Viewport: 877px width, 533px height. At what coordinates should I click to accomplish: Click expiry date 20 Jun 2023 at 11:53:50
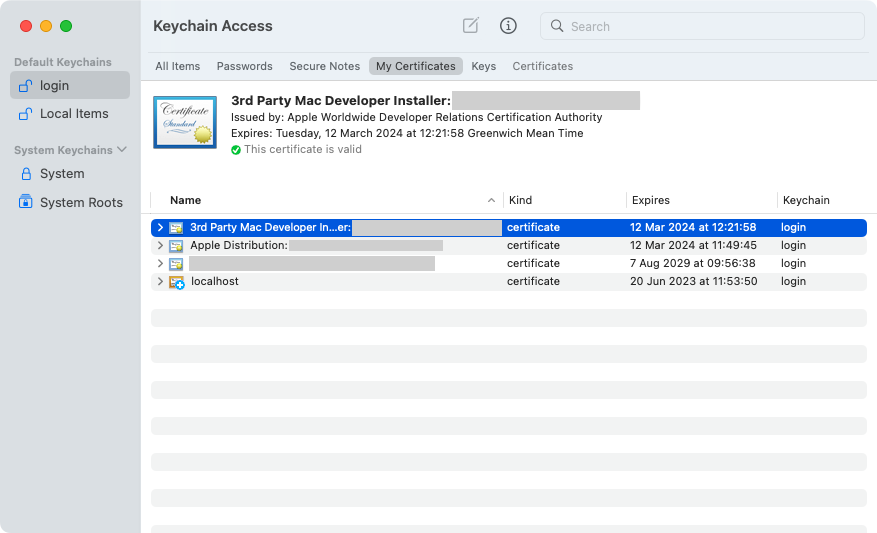click(694, 281)
